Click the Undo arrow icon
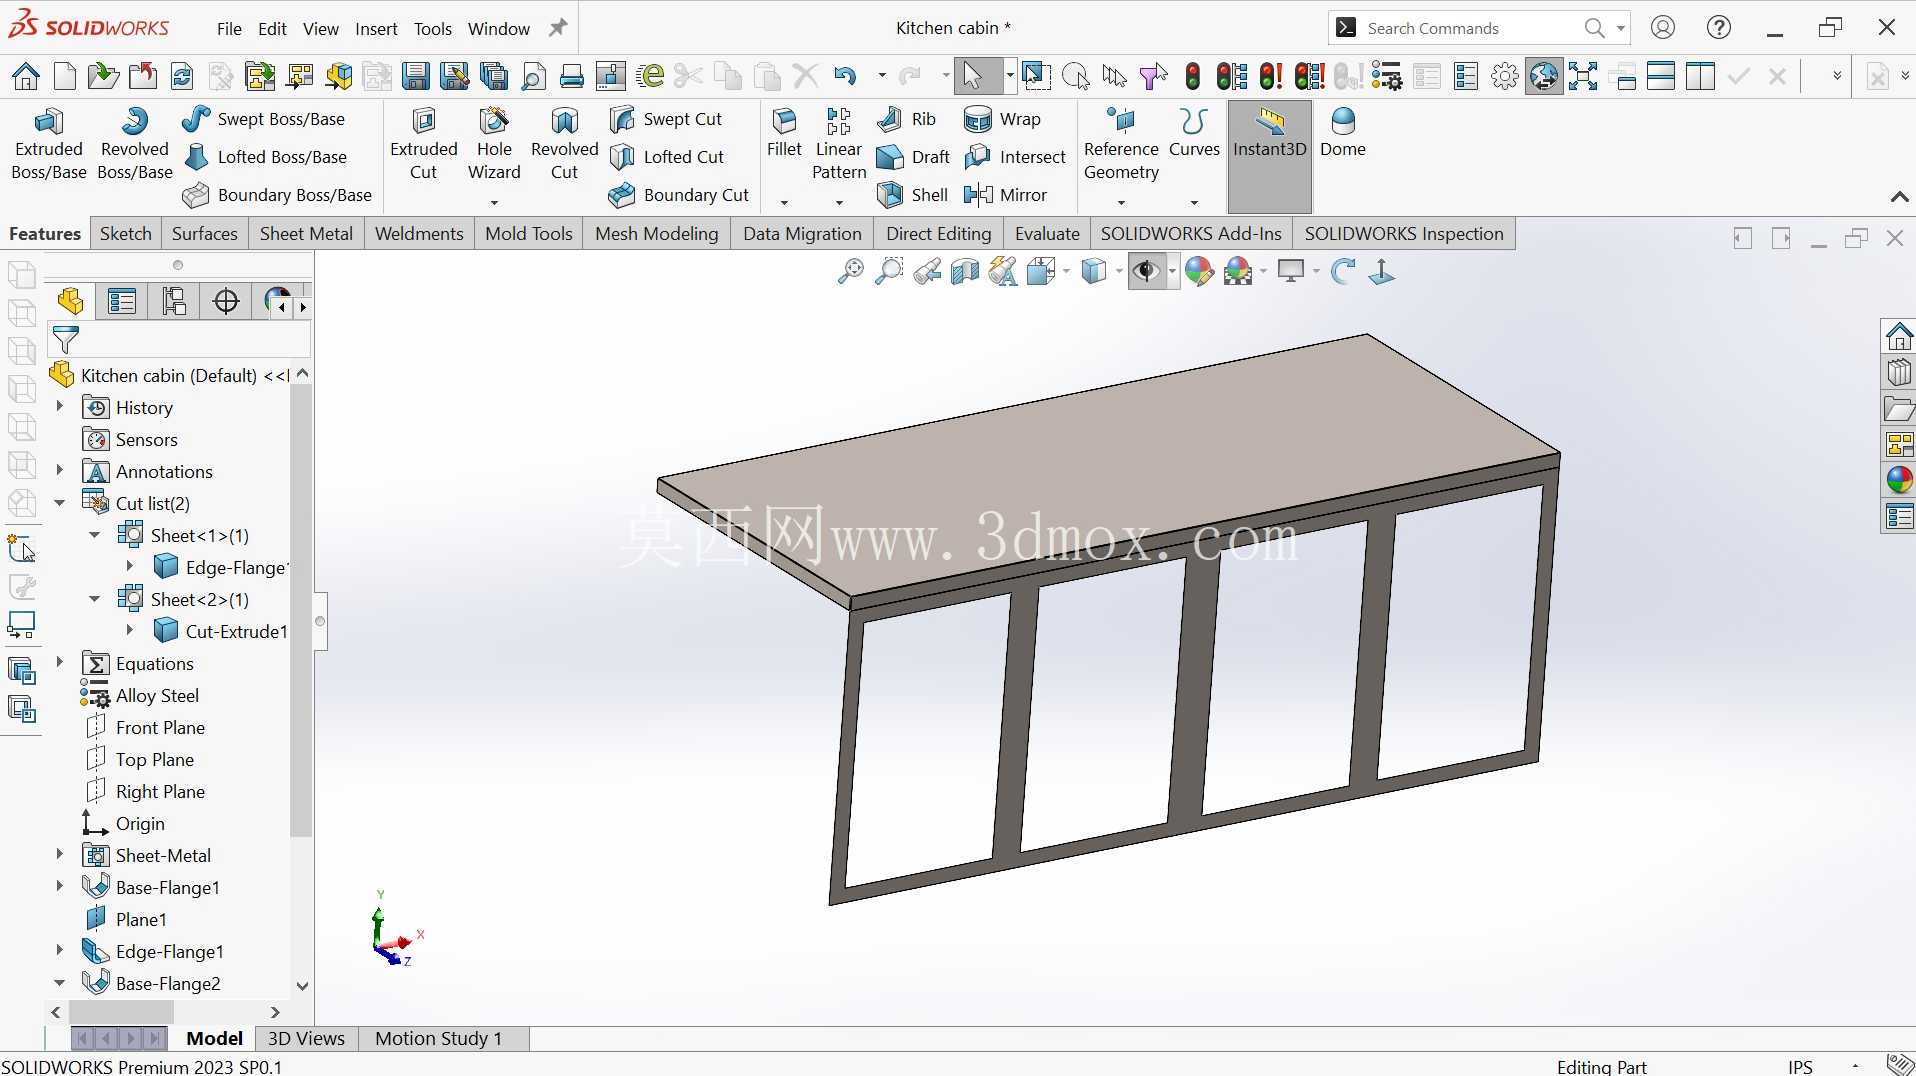The height and width of the screenshot is (1076, 1916). [845, 76]
